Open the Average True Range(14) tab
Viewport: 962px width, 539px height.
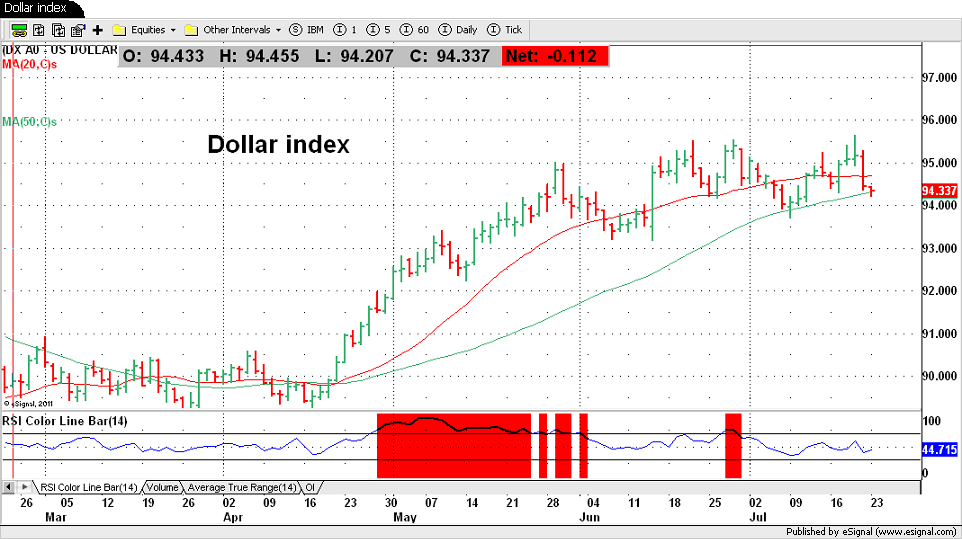pos(242,487)
